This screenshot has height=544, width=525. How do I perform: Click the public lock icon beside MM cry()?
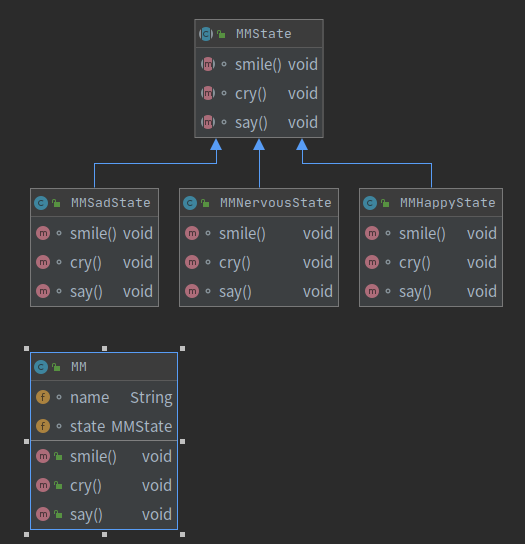58,485
